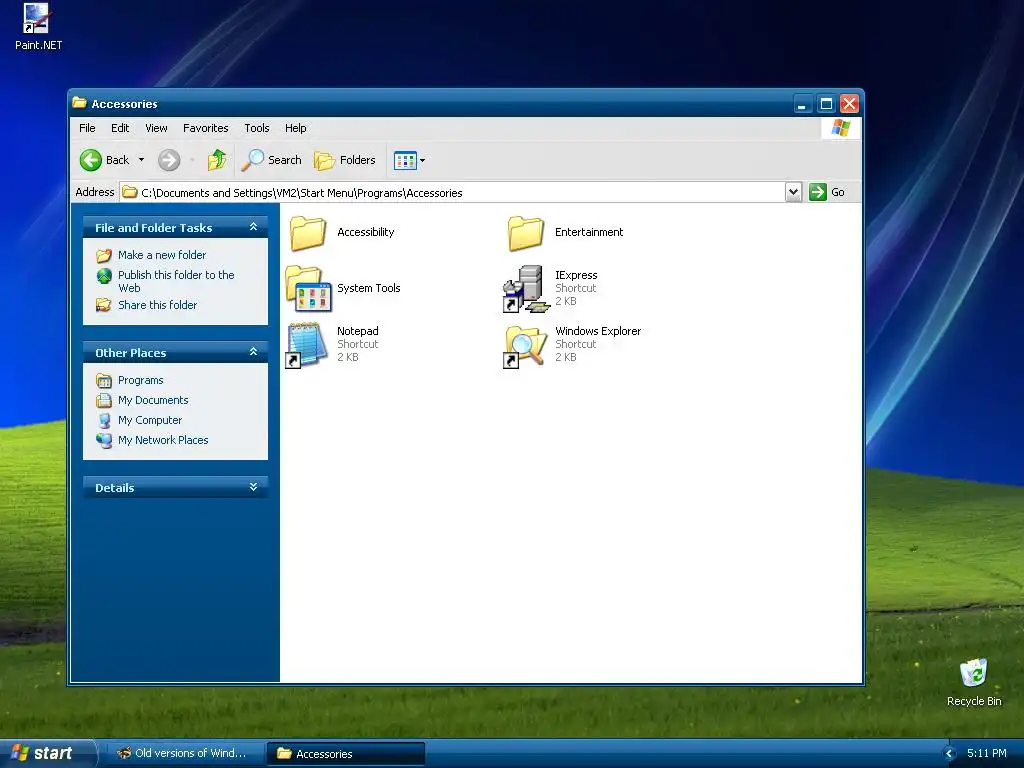The width and height of the screenshot is (1024, 768).
Task: Collapse the Other Places panel
Action: [253, 352]
